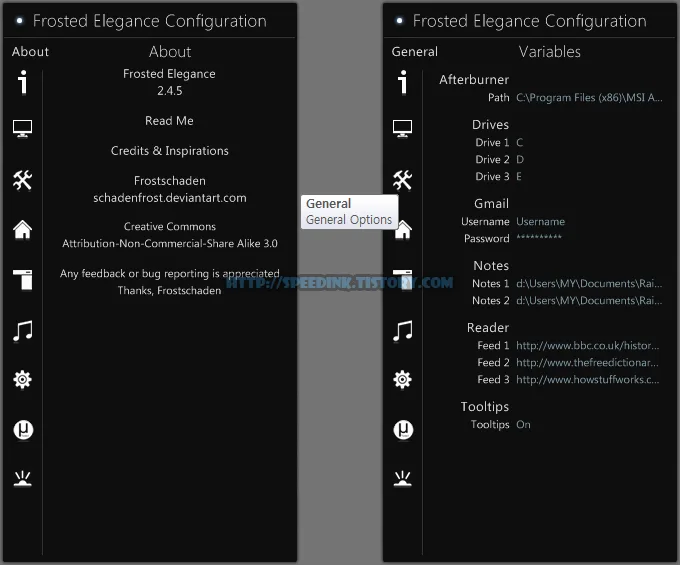This screenshot has height=565, width=680.
Task: Select the gear icon in Variables window sidebar
Action: pyautogui.click(x=402, y=379)
